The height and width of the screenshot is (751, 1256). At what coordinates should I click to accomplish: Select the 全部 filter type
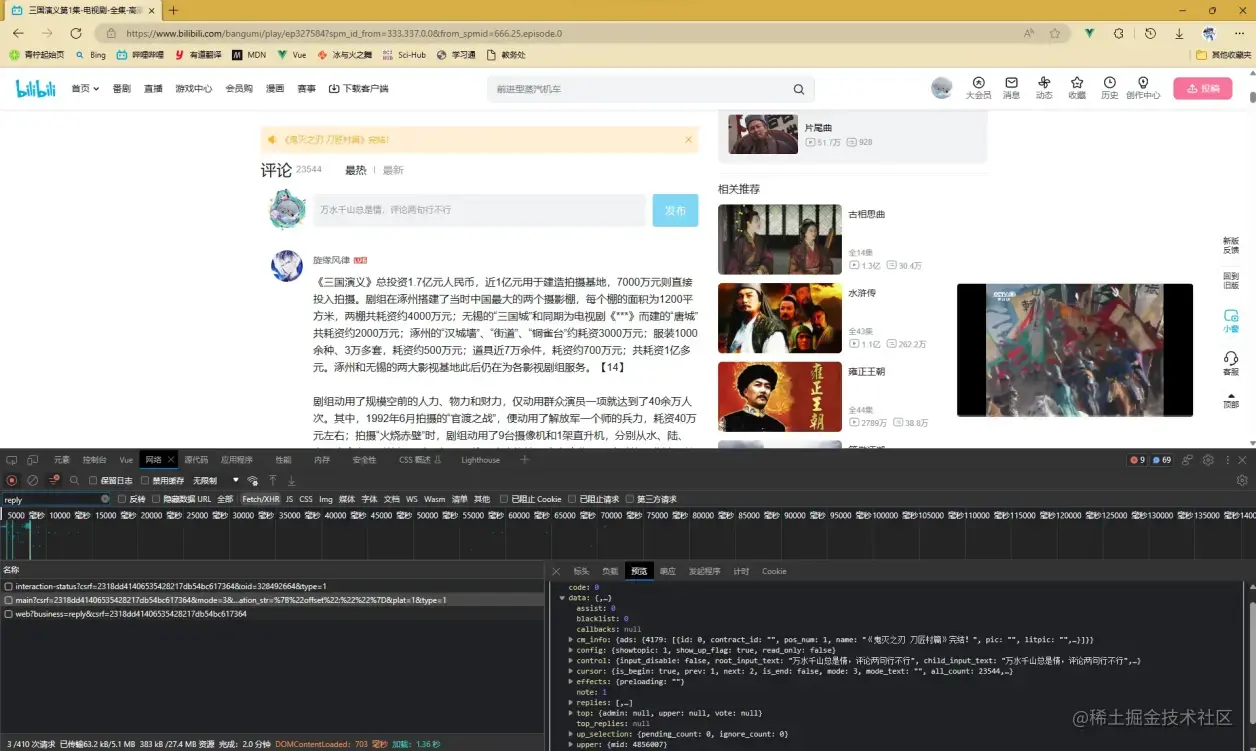(x=225, y=499)
